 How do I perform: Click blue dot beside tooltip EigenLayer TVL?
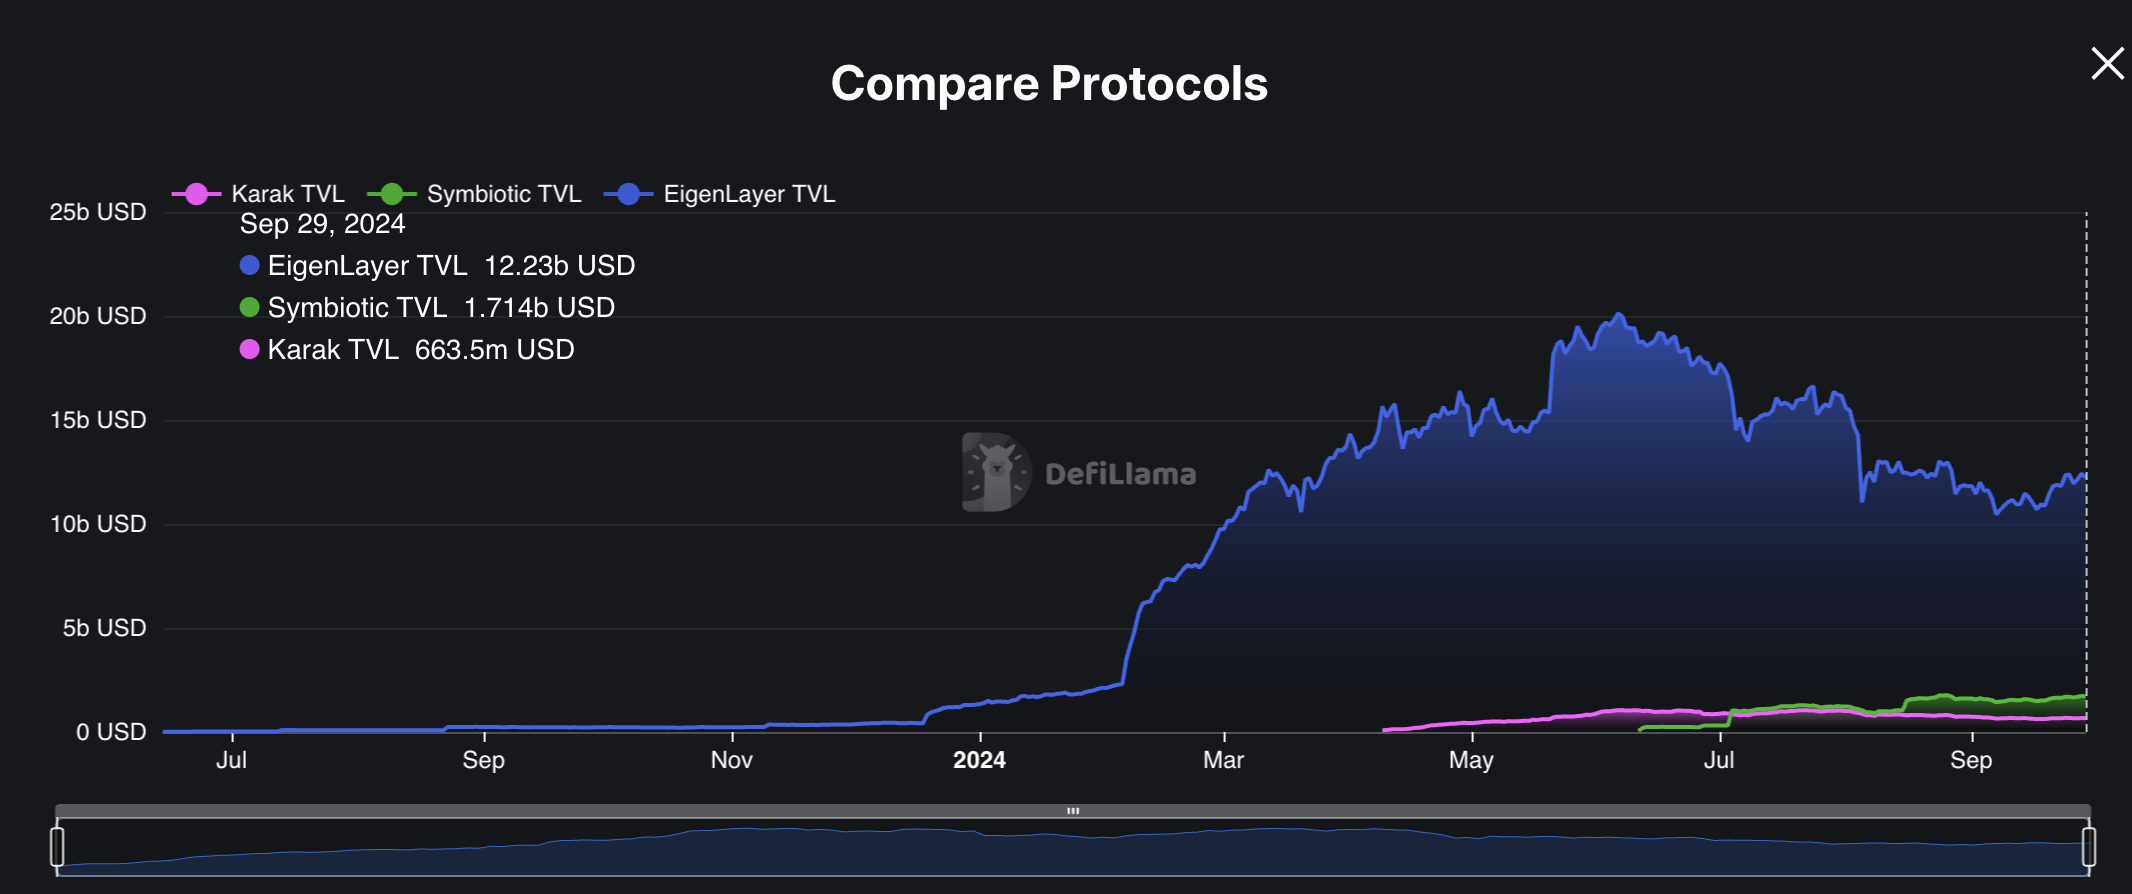250,265
